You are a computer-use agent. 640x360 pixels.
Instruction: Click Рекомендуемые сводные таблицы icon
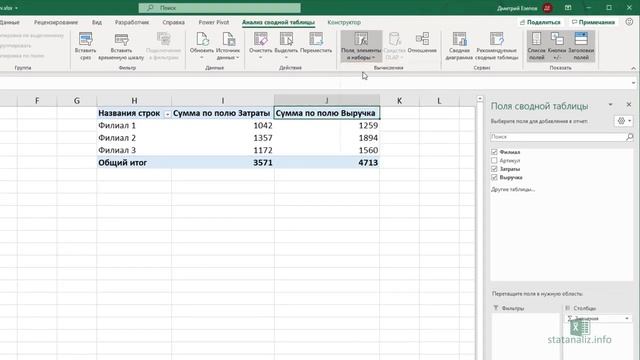[x=496, y=39]
